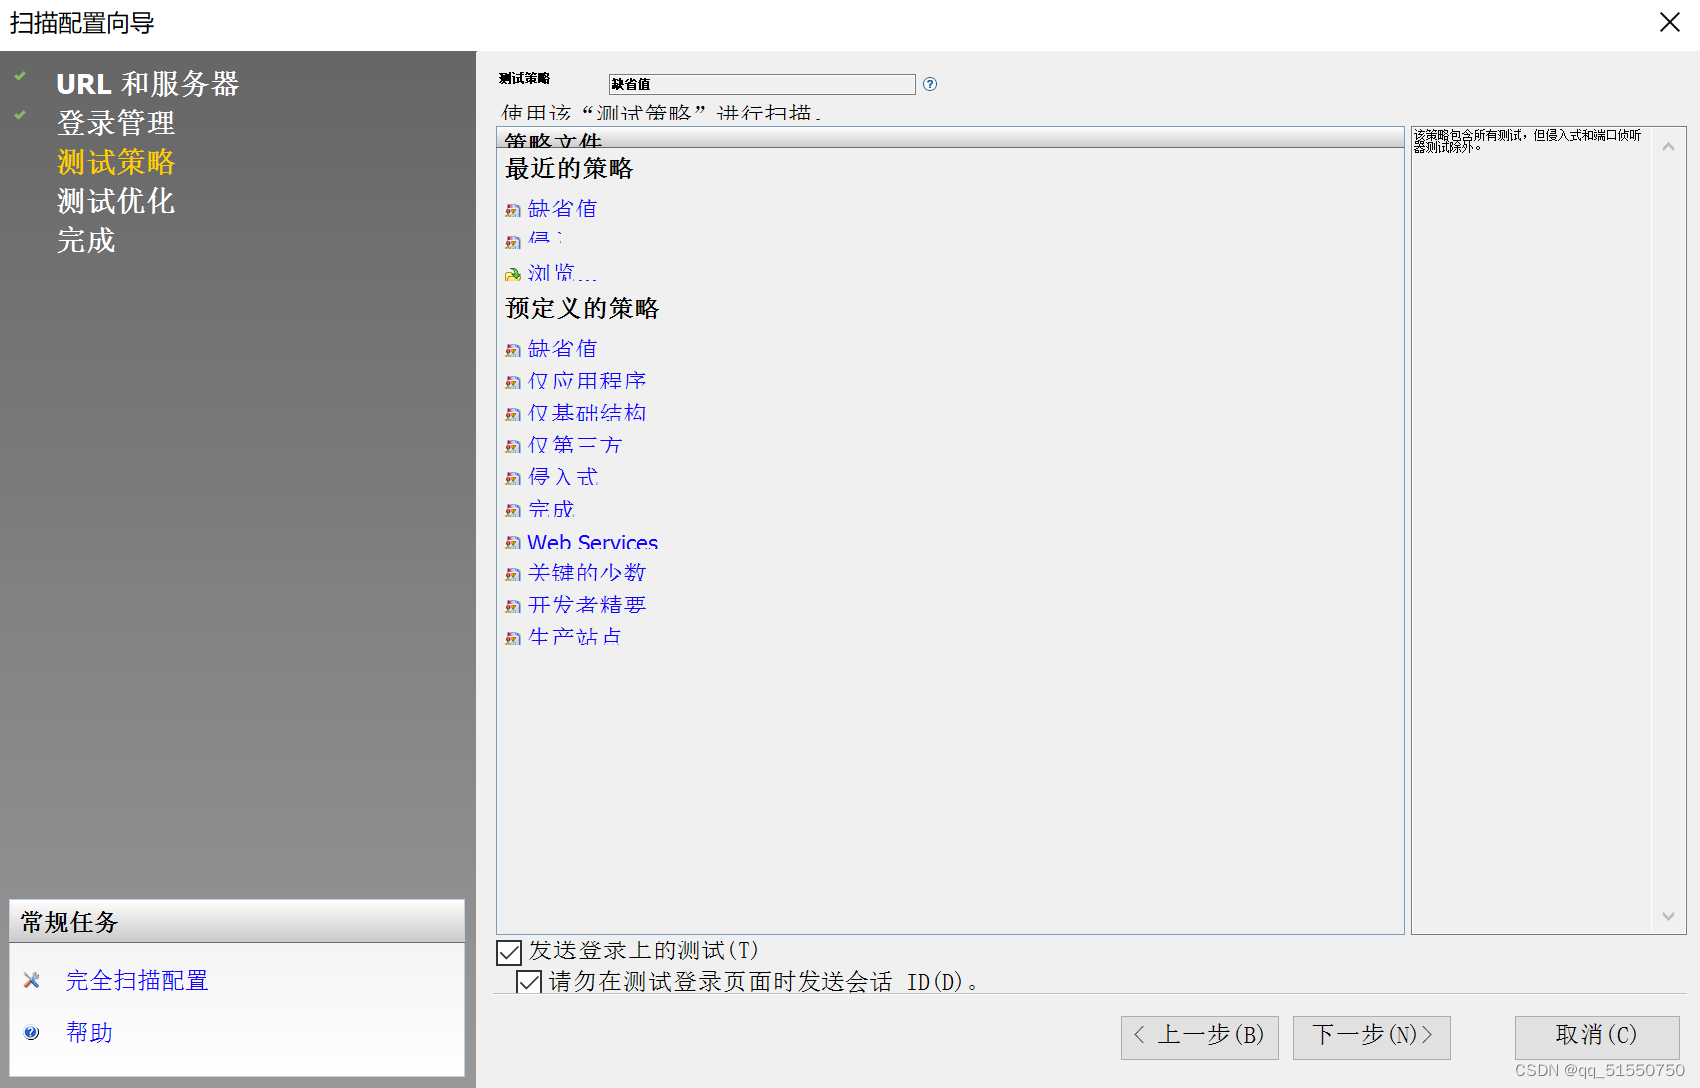
Task: Click the 策略文件 column header
Action: point(950,138)
